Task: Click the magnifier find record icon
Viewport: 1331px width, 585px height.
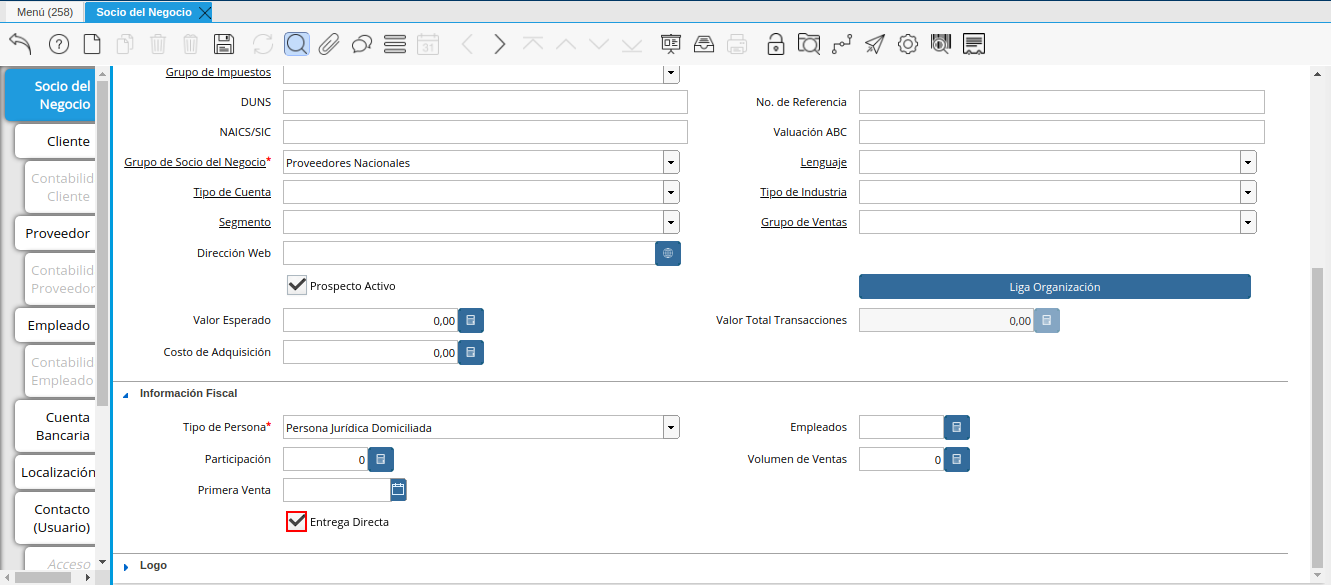Action: [296, 44]
